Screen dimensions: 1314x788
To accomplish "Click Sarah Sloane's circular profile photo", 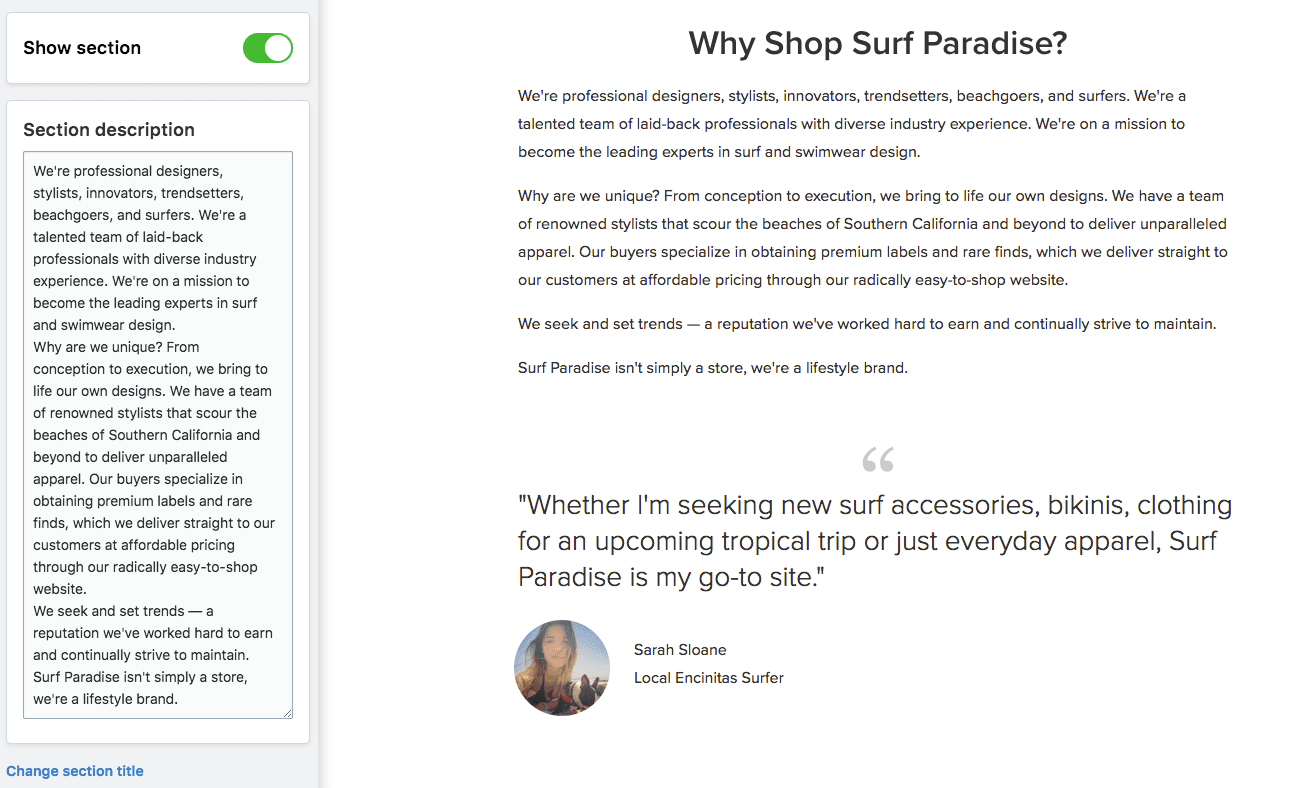I will tap(562, 668).
